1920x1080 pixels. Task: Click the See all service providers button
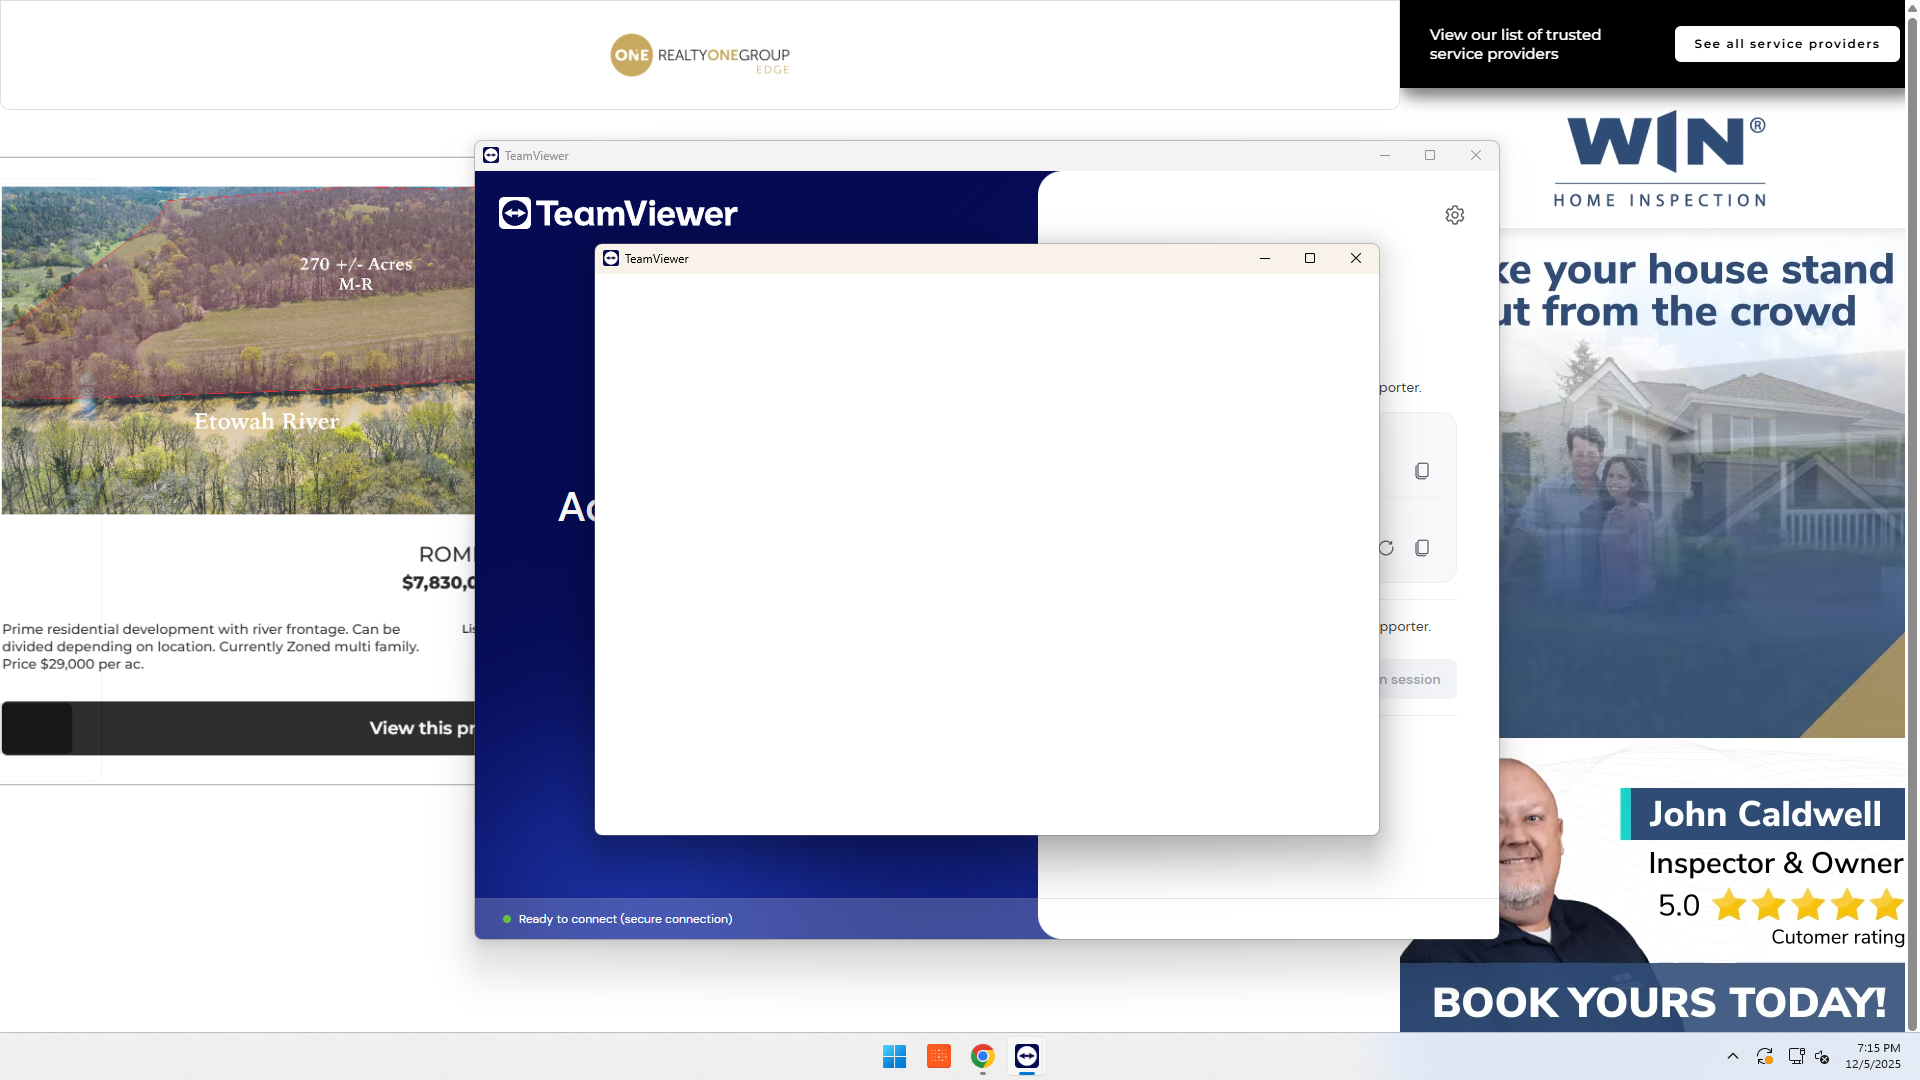pyautogui.click(x=1786, y=43)
